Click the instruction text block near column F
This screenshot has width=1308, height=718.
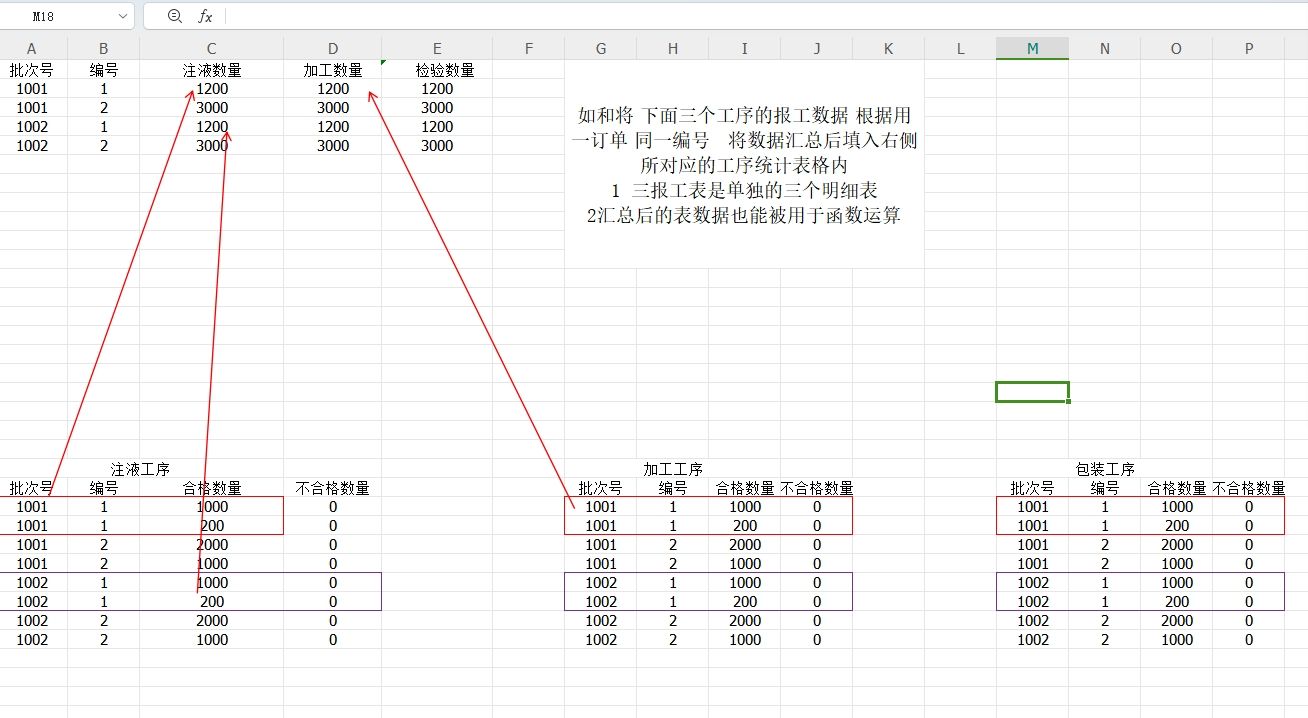[x=744, y=165]
